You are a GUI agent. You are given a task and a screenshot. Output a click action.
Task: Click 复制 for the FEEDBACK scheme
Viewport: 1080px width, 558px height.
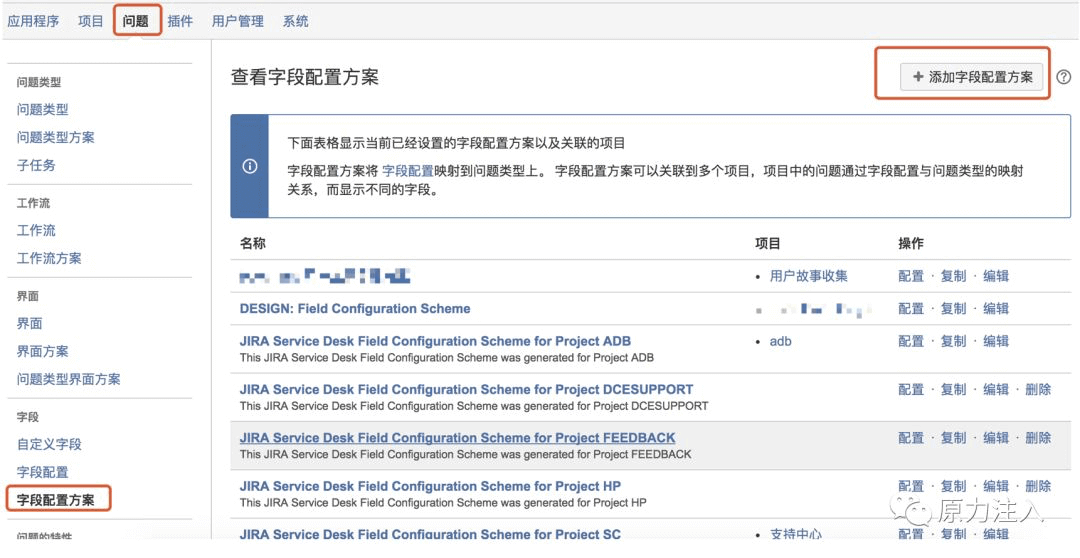(x=954, y=437)
